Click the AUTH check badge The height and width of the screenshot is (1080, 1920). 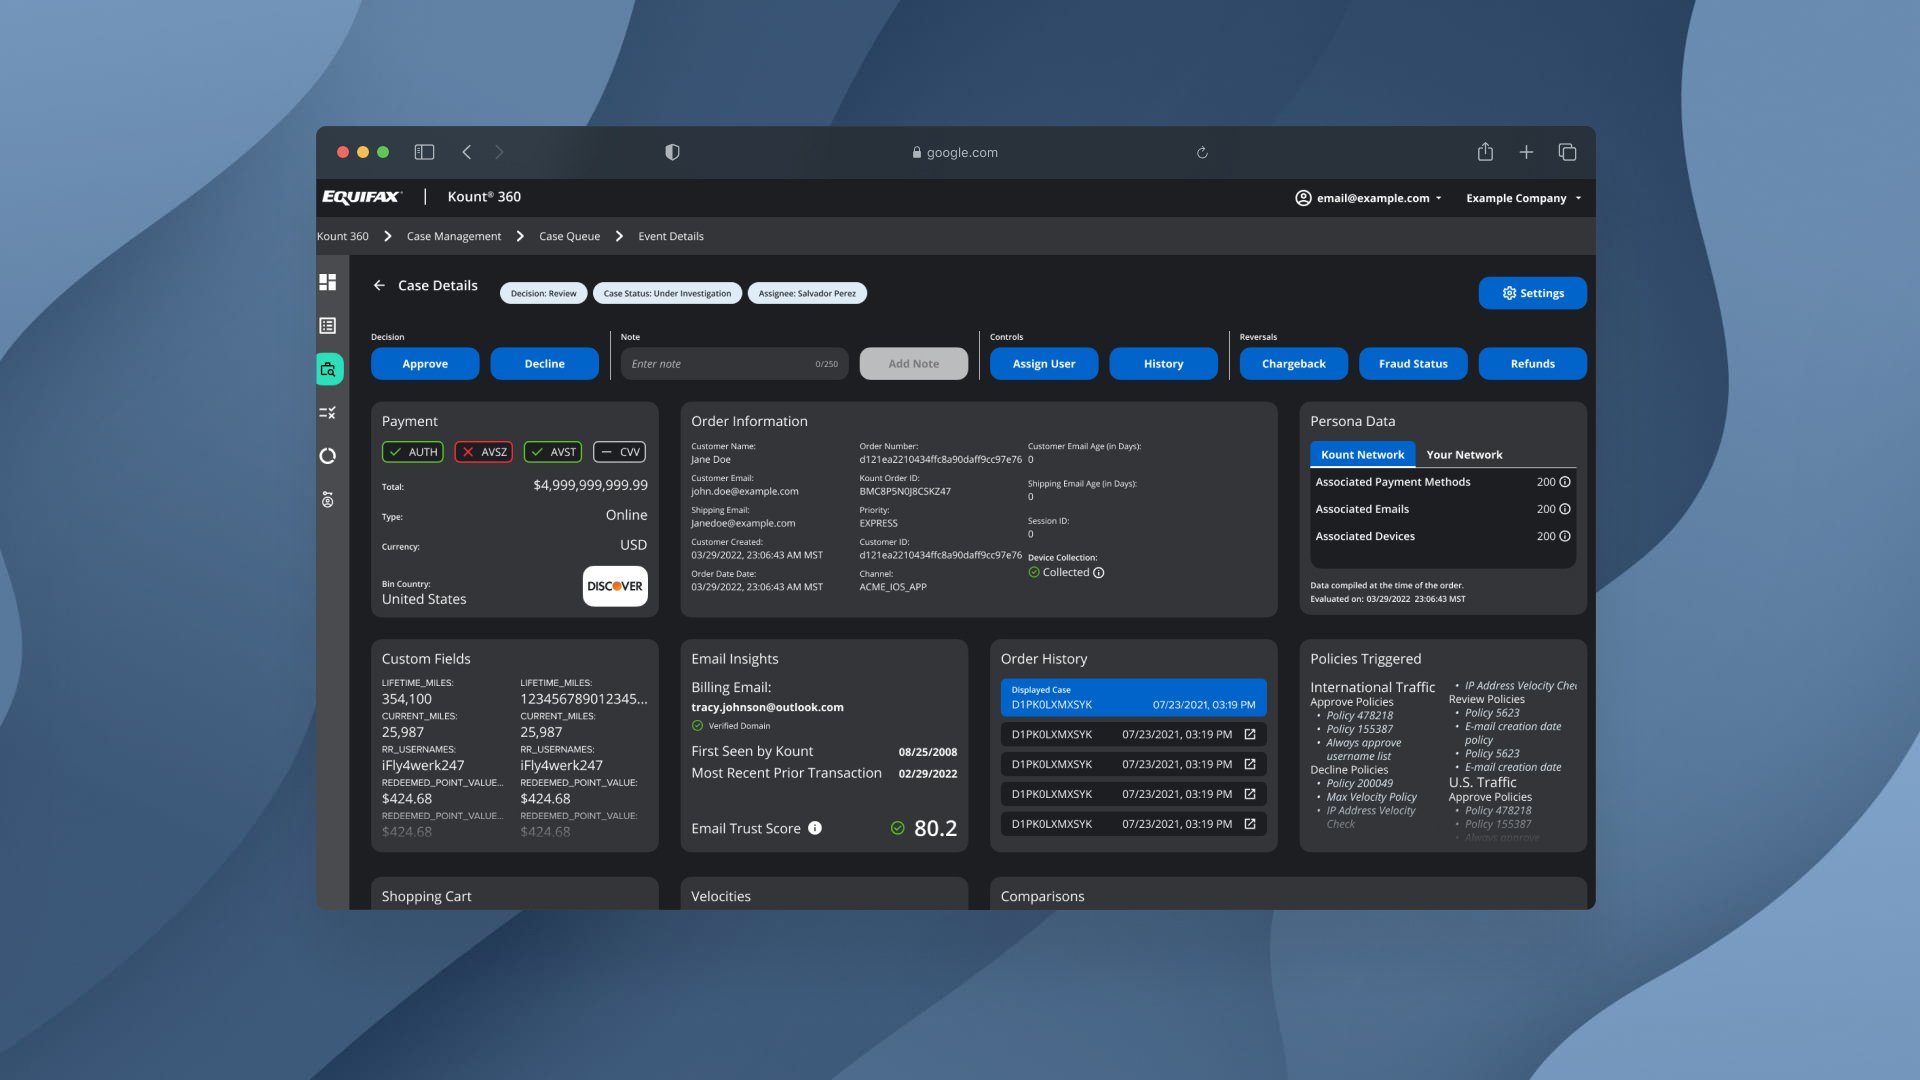(x=413, y=452)
